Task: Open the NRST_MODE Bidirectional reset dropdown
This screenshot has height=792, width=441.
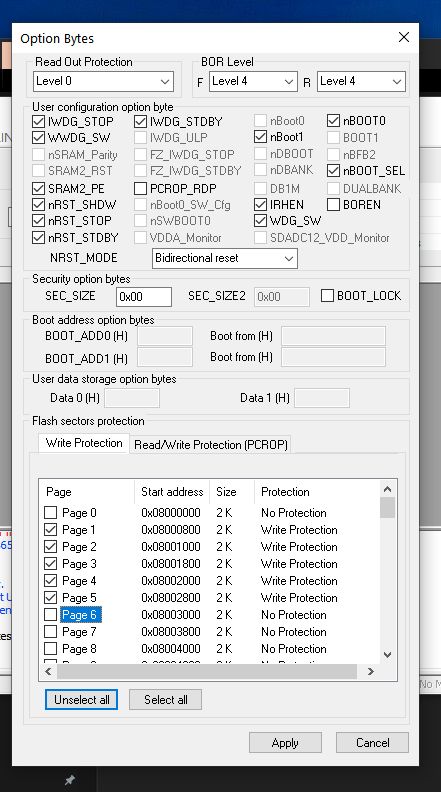Action: coord(225,258)
